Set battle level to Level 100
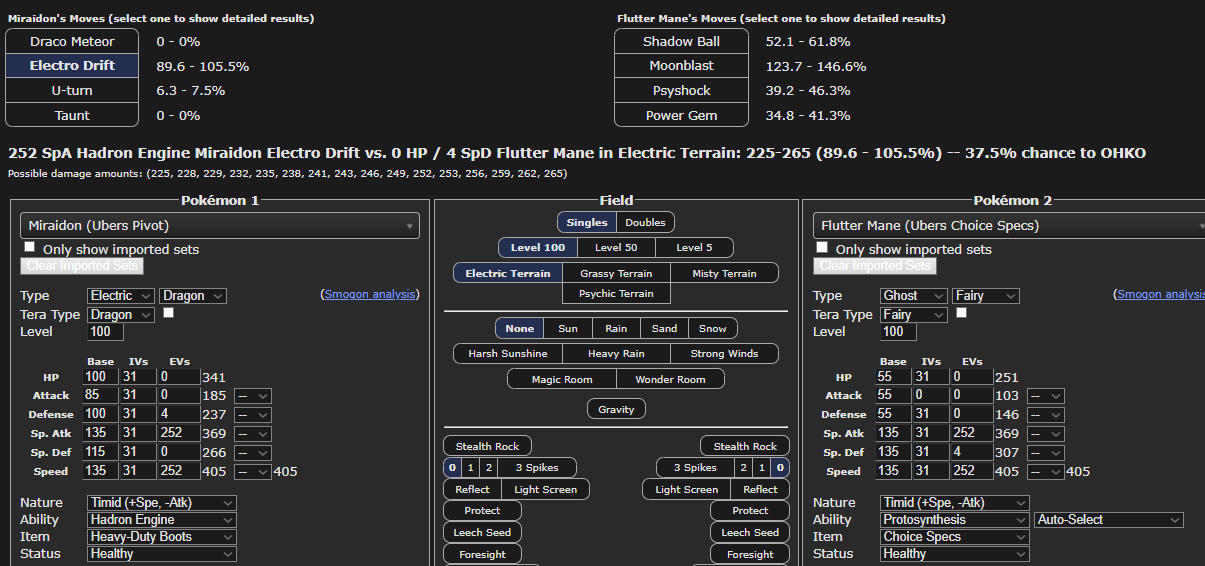 click(538, 248)
